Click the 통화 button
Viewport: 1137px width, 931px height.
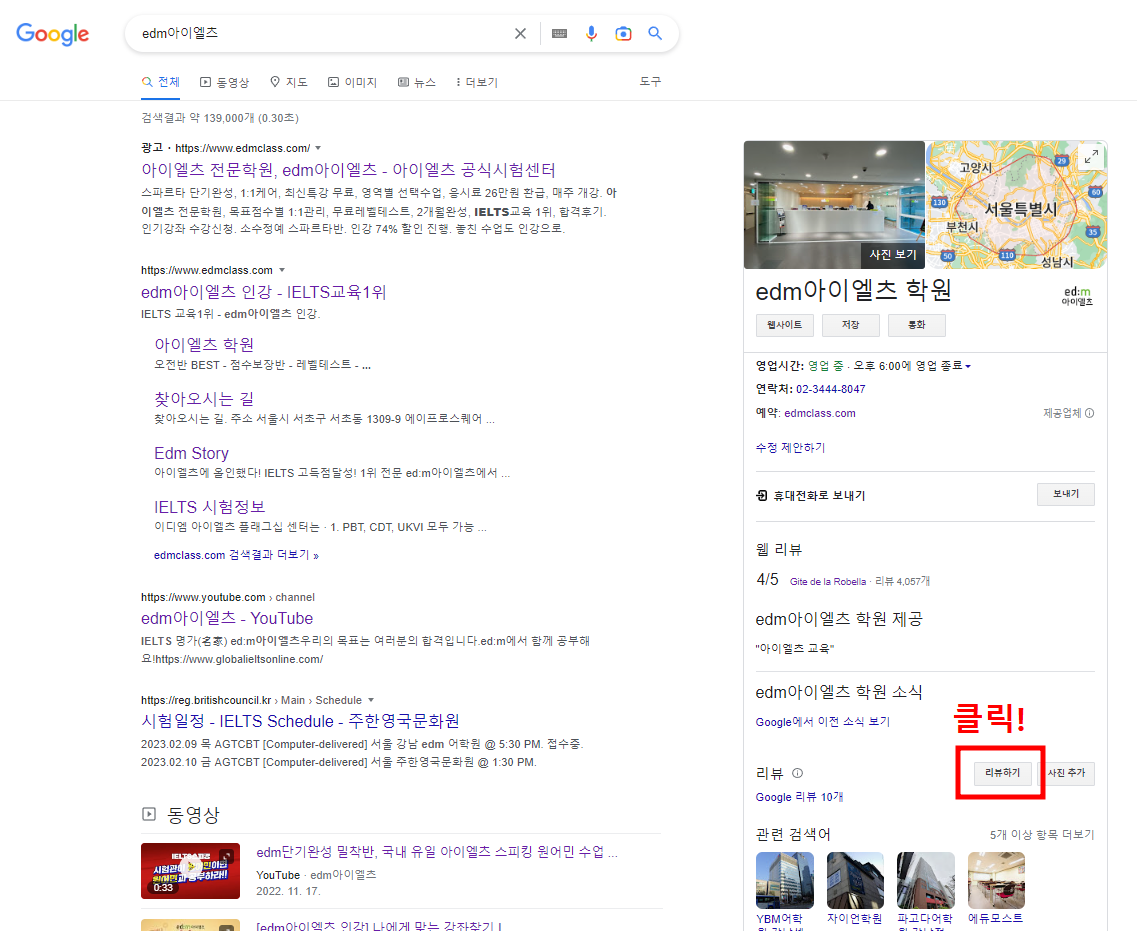coord(917,325)
